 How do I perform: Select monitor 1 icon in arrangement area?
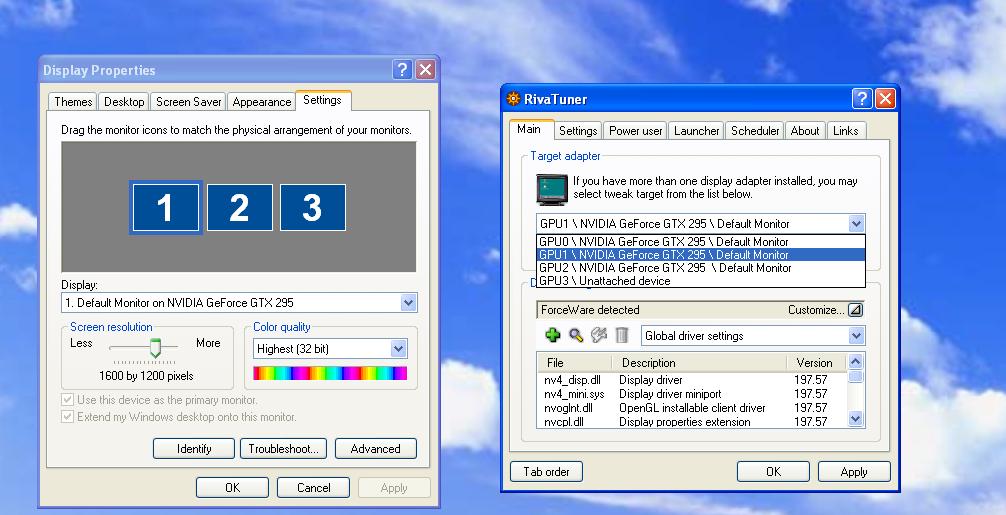[166, 208]
